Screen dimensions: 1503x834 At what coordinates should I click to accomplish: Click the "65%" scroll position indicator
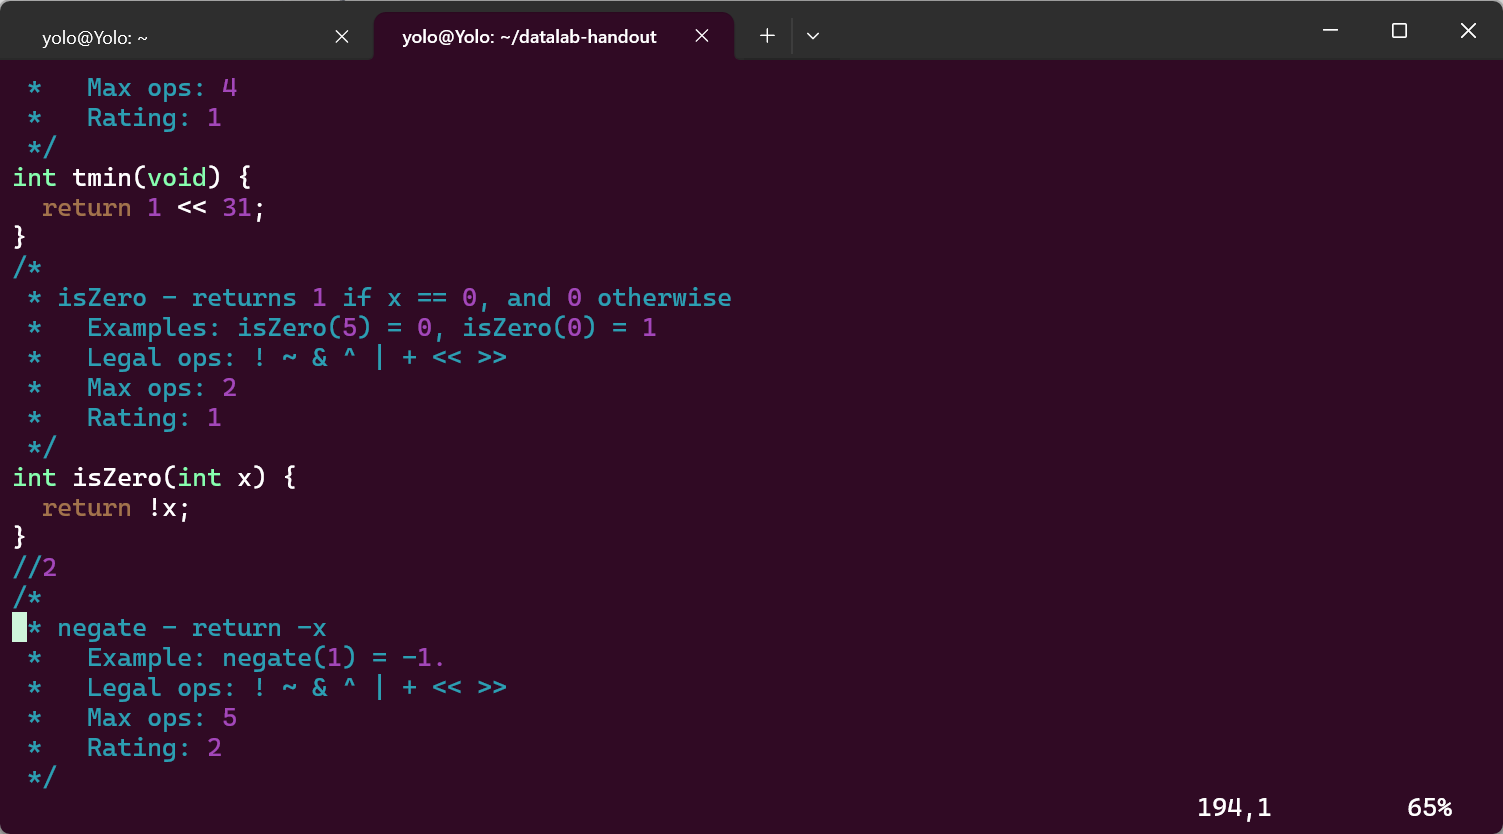point(1429,808)
